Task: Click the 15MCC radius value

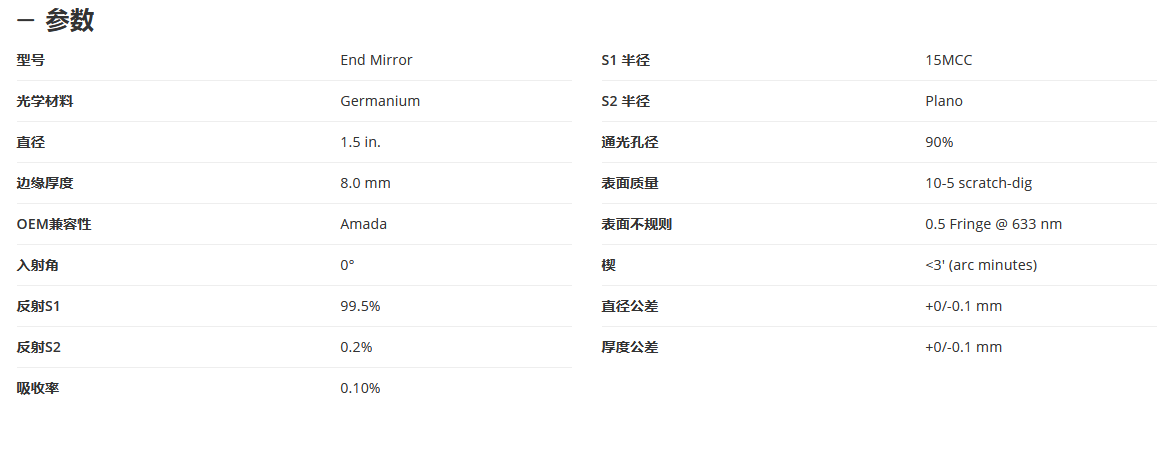Action: (x=949, y=60)
